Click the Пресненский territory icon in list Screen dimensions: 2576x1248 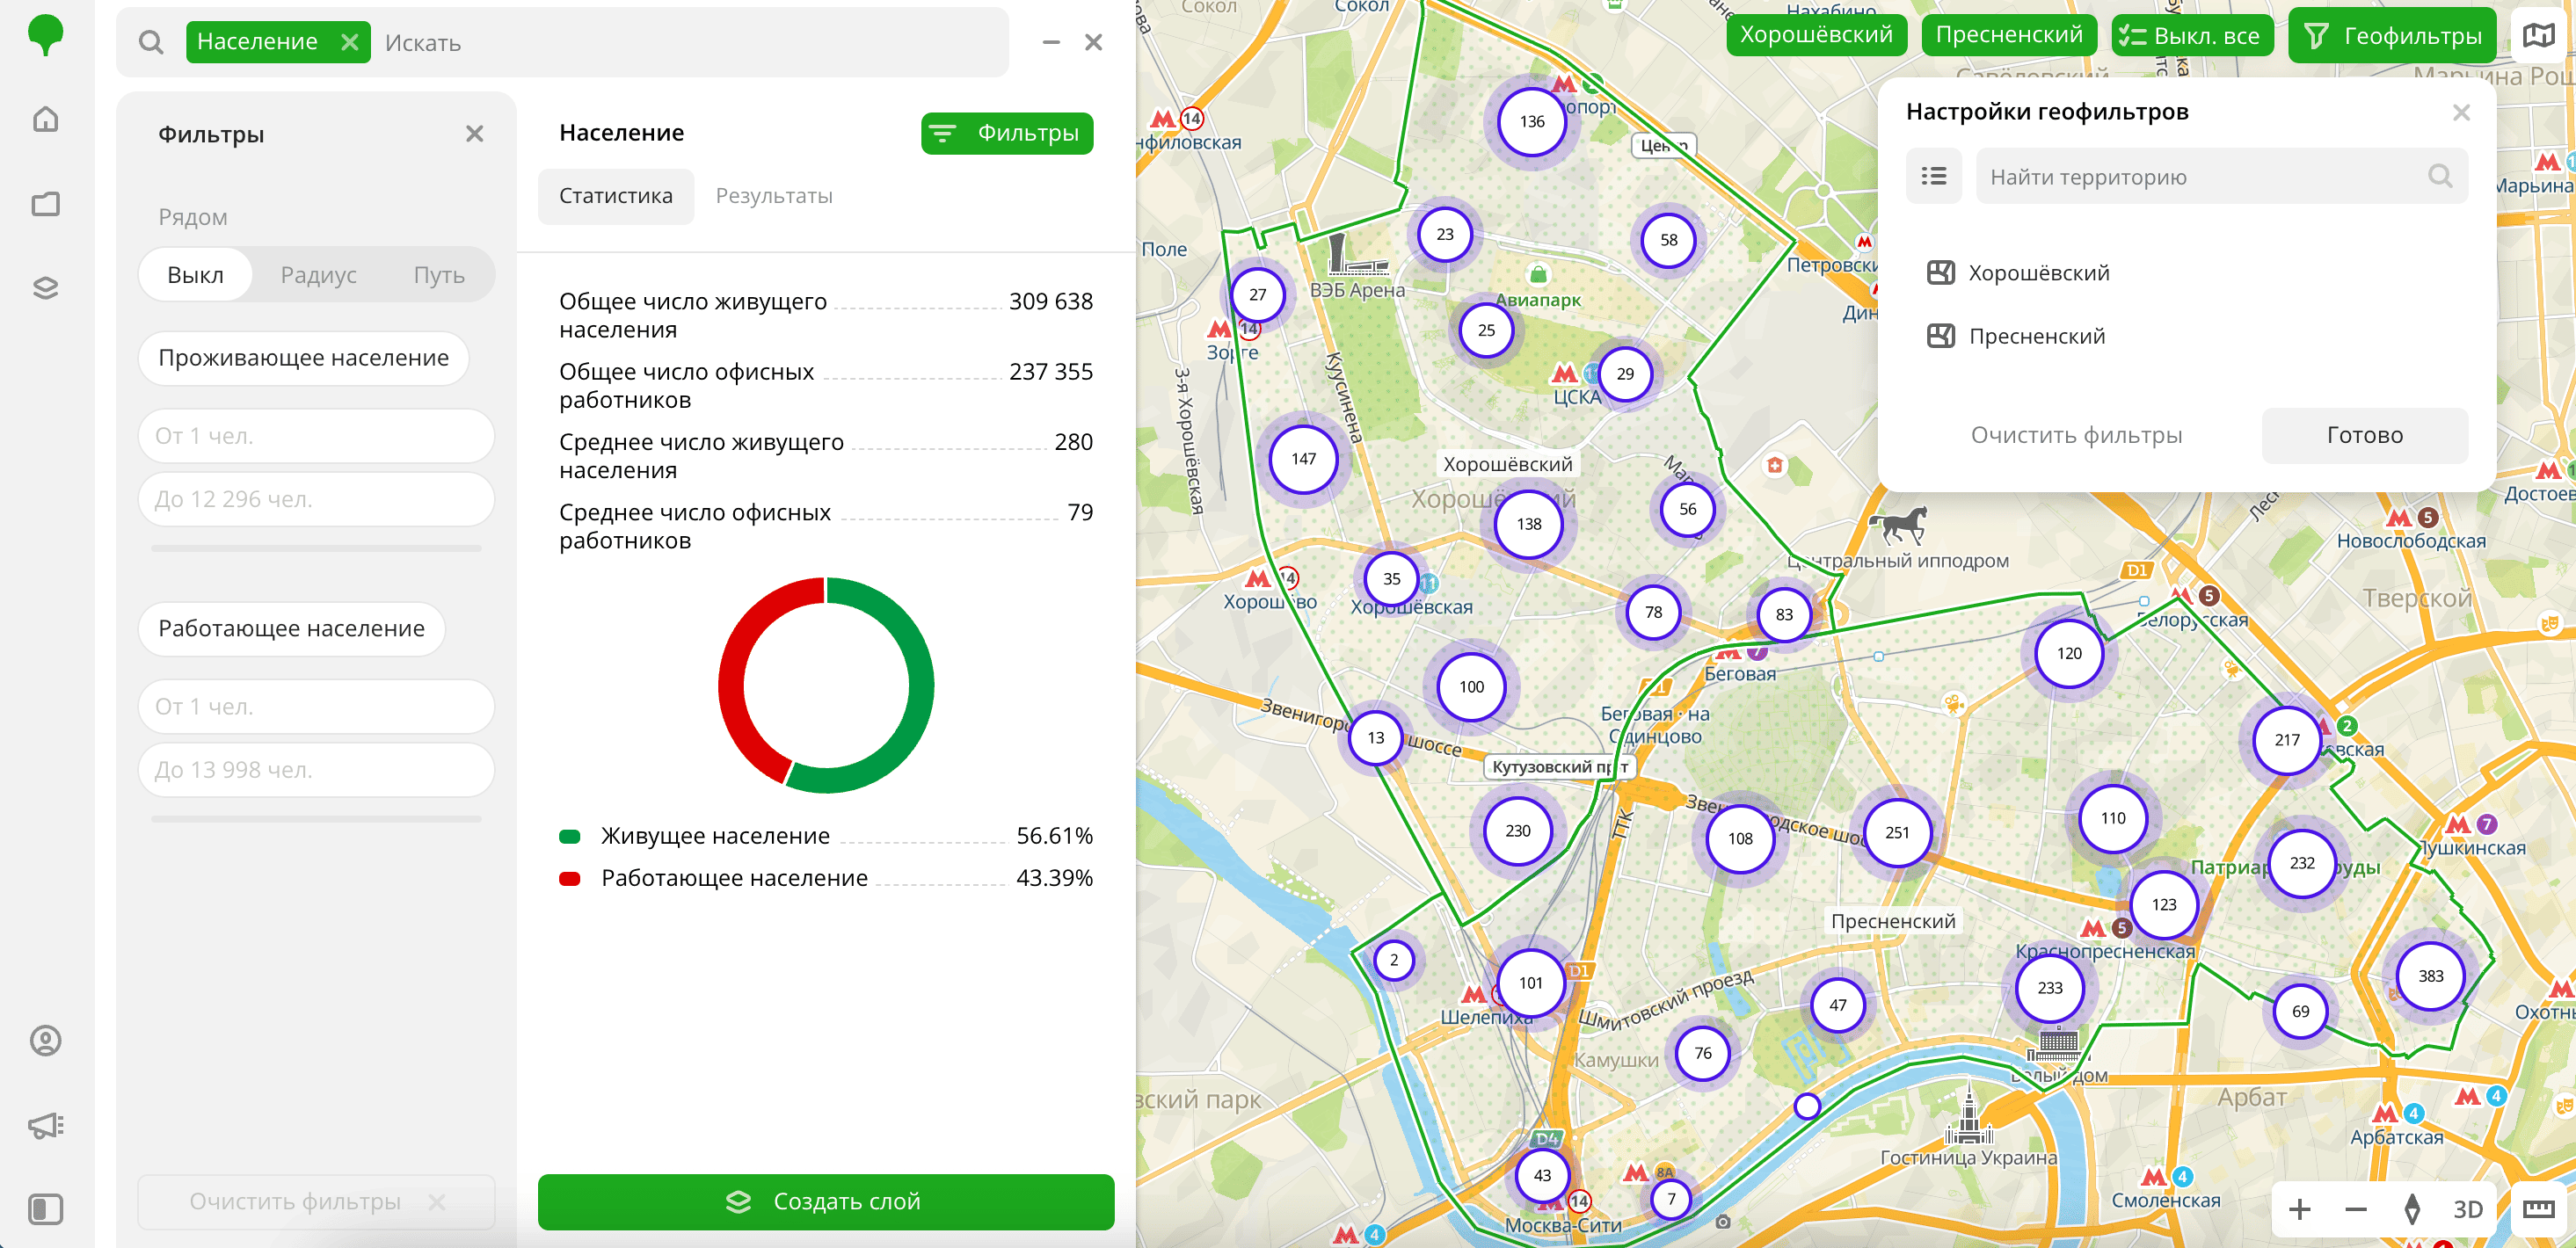(x=1940, y=336)
